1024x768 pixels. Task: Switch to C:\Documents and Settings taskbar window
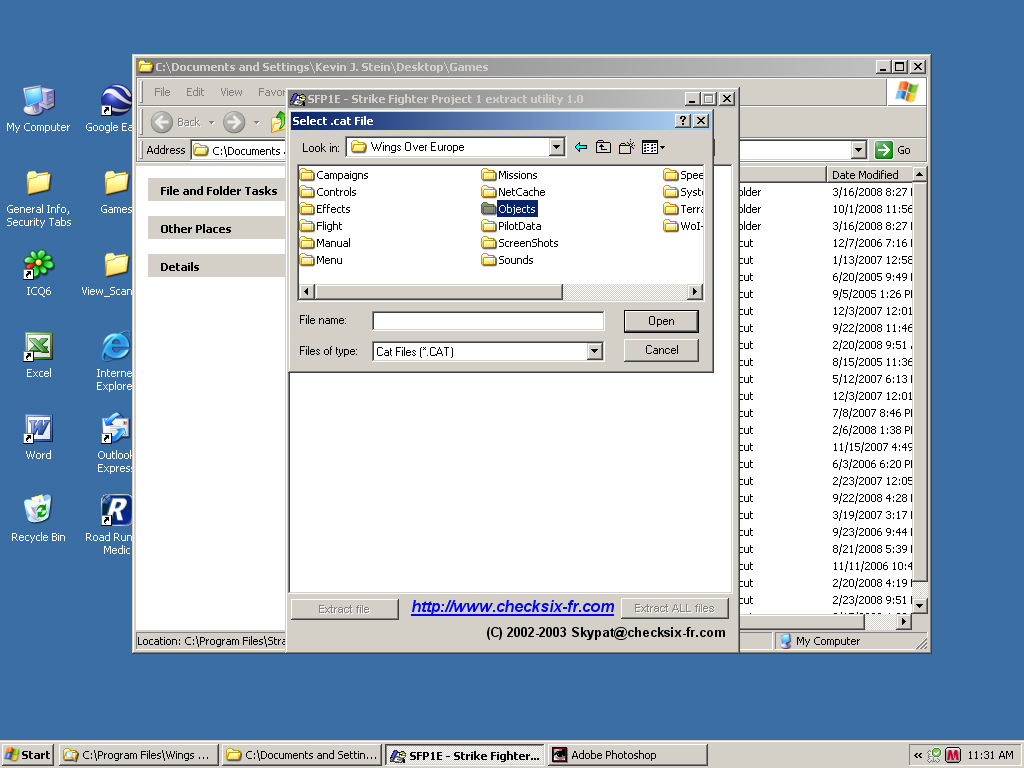tap(302, 755)
